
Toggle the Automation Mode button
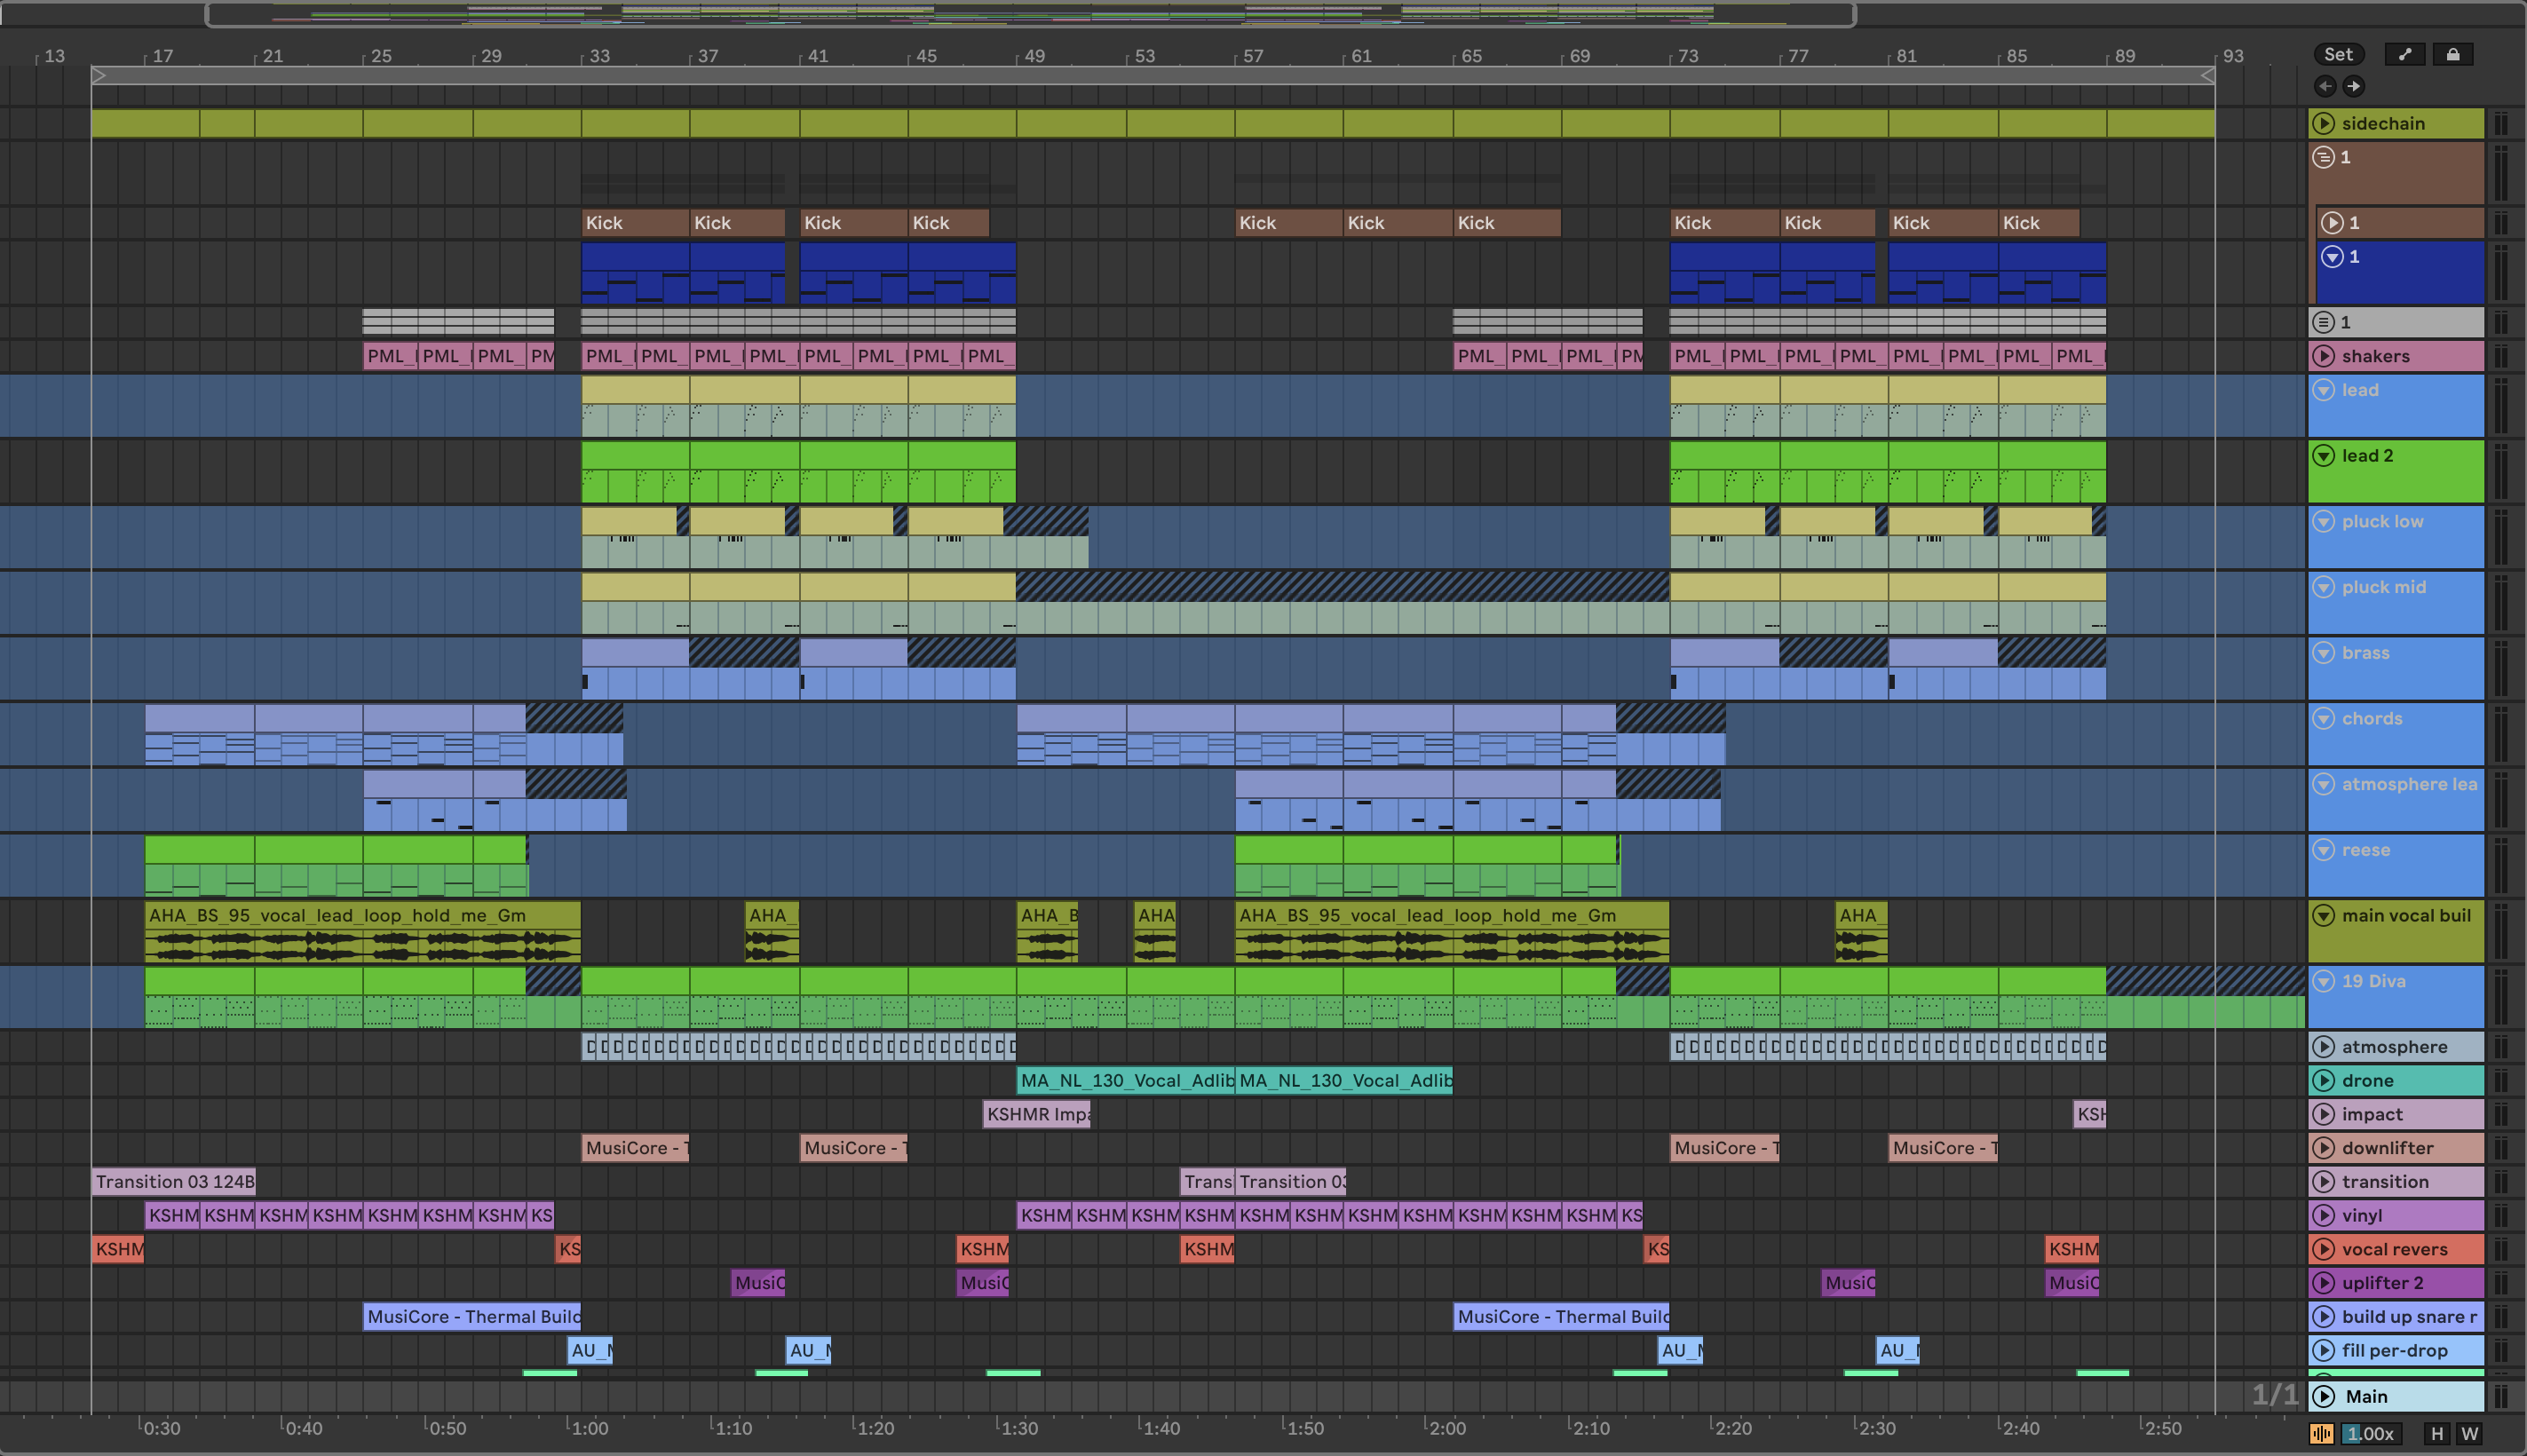[x=2404, y=55]
